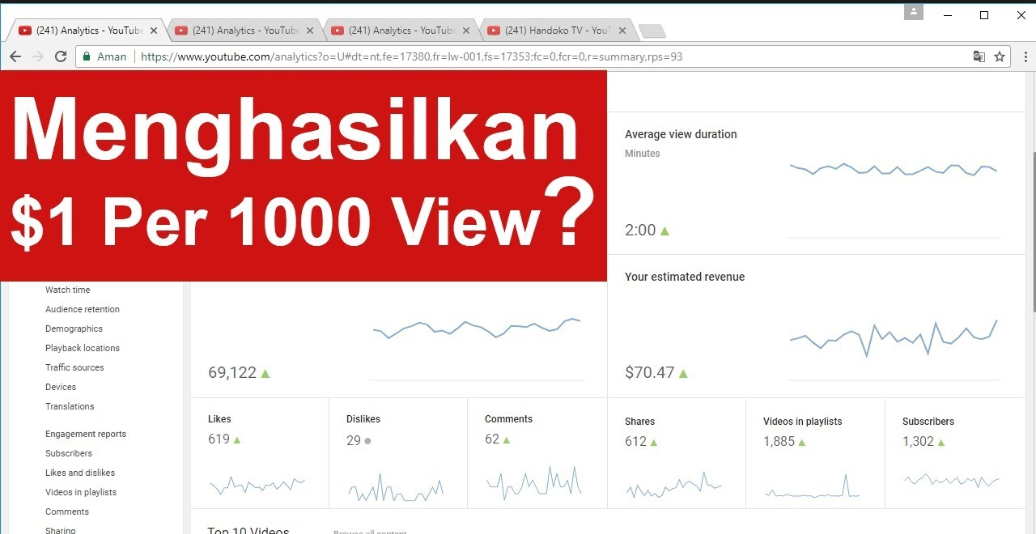Open Audience retention report
The image size is (1036, 534).
[x=83, y=309]
